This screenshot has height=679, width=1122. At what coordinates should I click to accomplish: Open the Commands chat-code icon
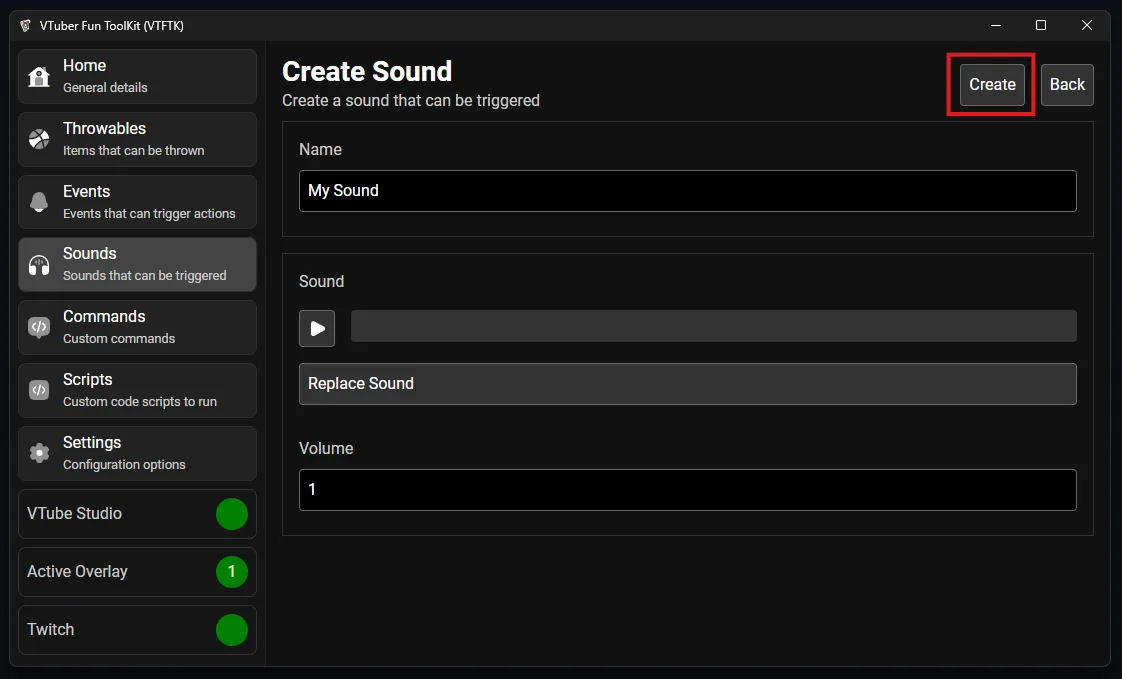(39, 327)
